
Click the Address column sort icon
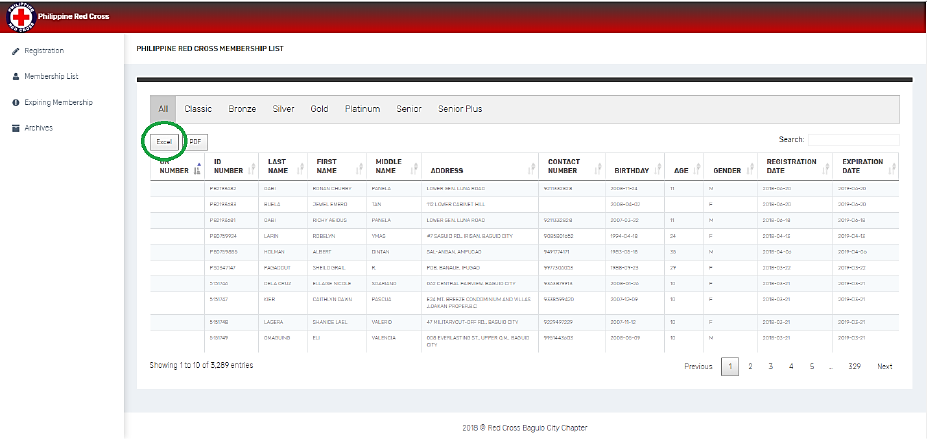click(531, 170)
